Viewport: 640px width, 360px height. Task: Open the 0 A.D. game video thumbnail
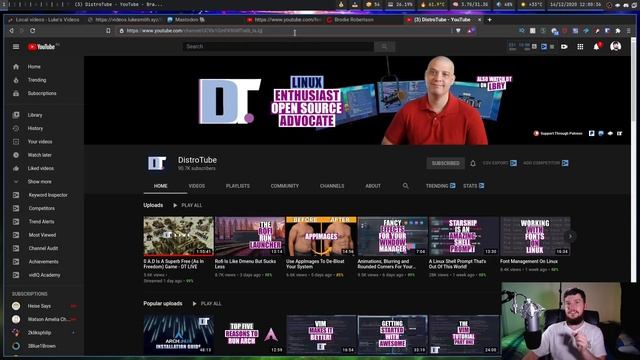(178, 236)
